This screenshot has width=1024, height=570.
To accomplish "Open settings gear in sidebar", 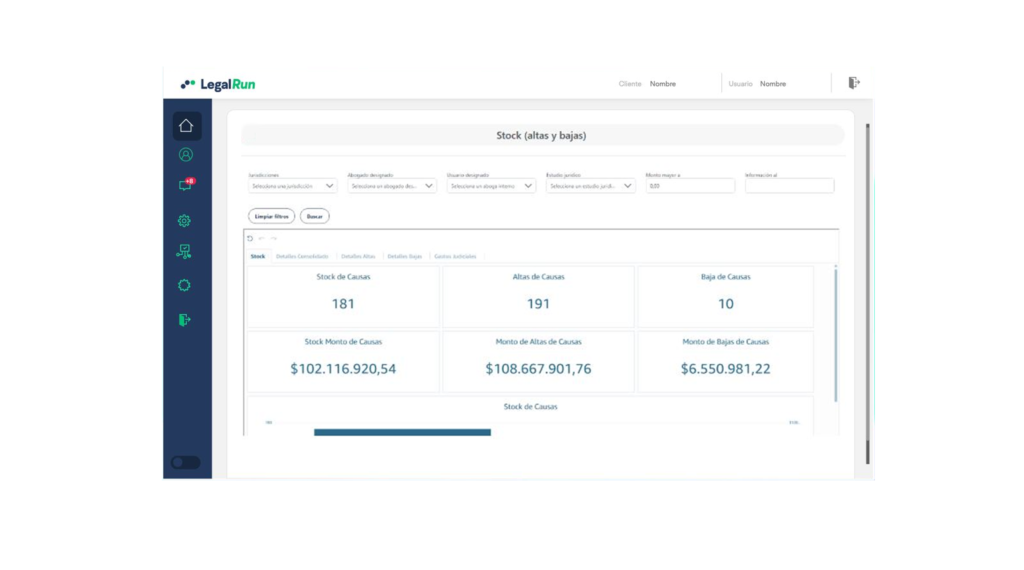I will 185,221.
